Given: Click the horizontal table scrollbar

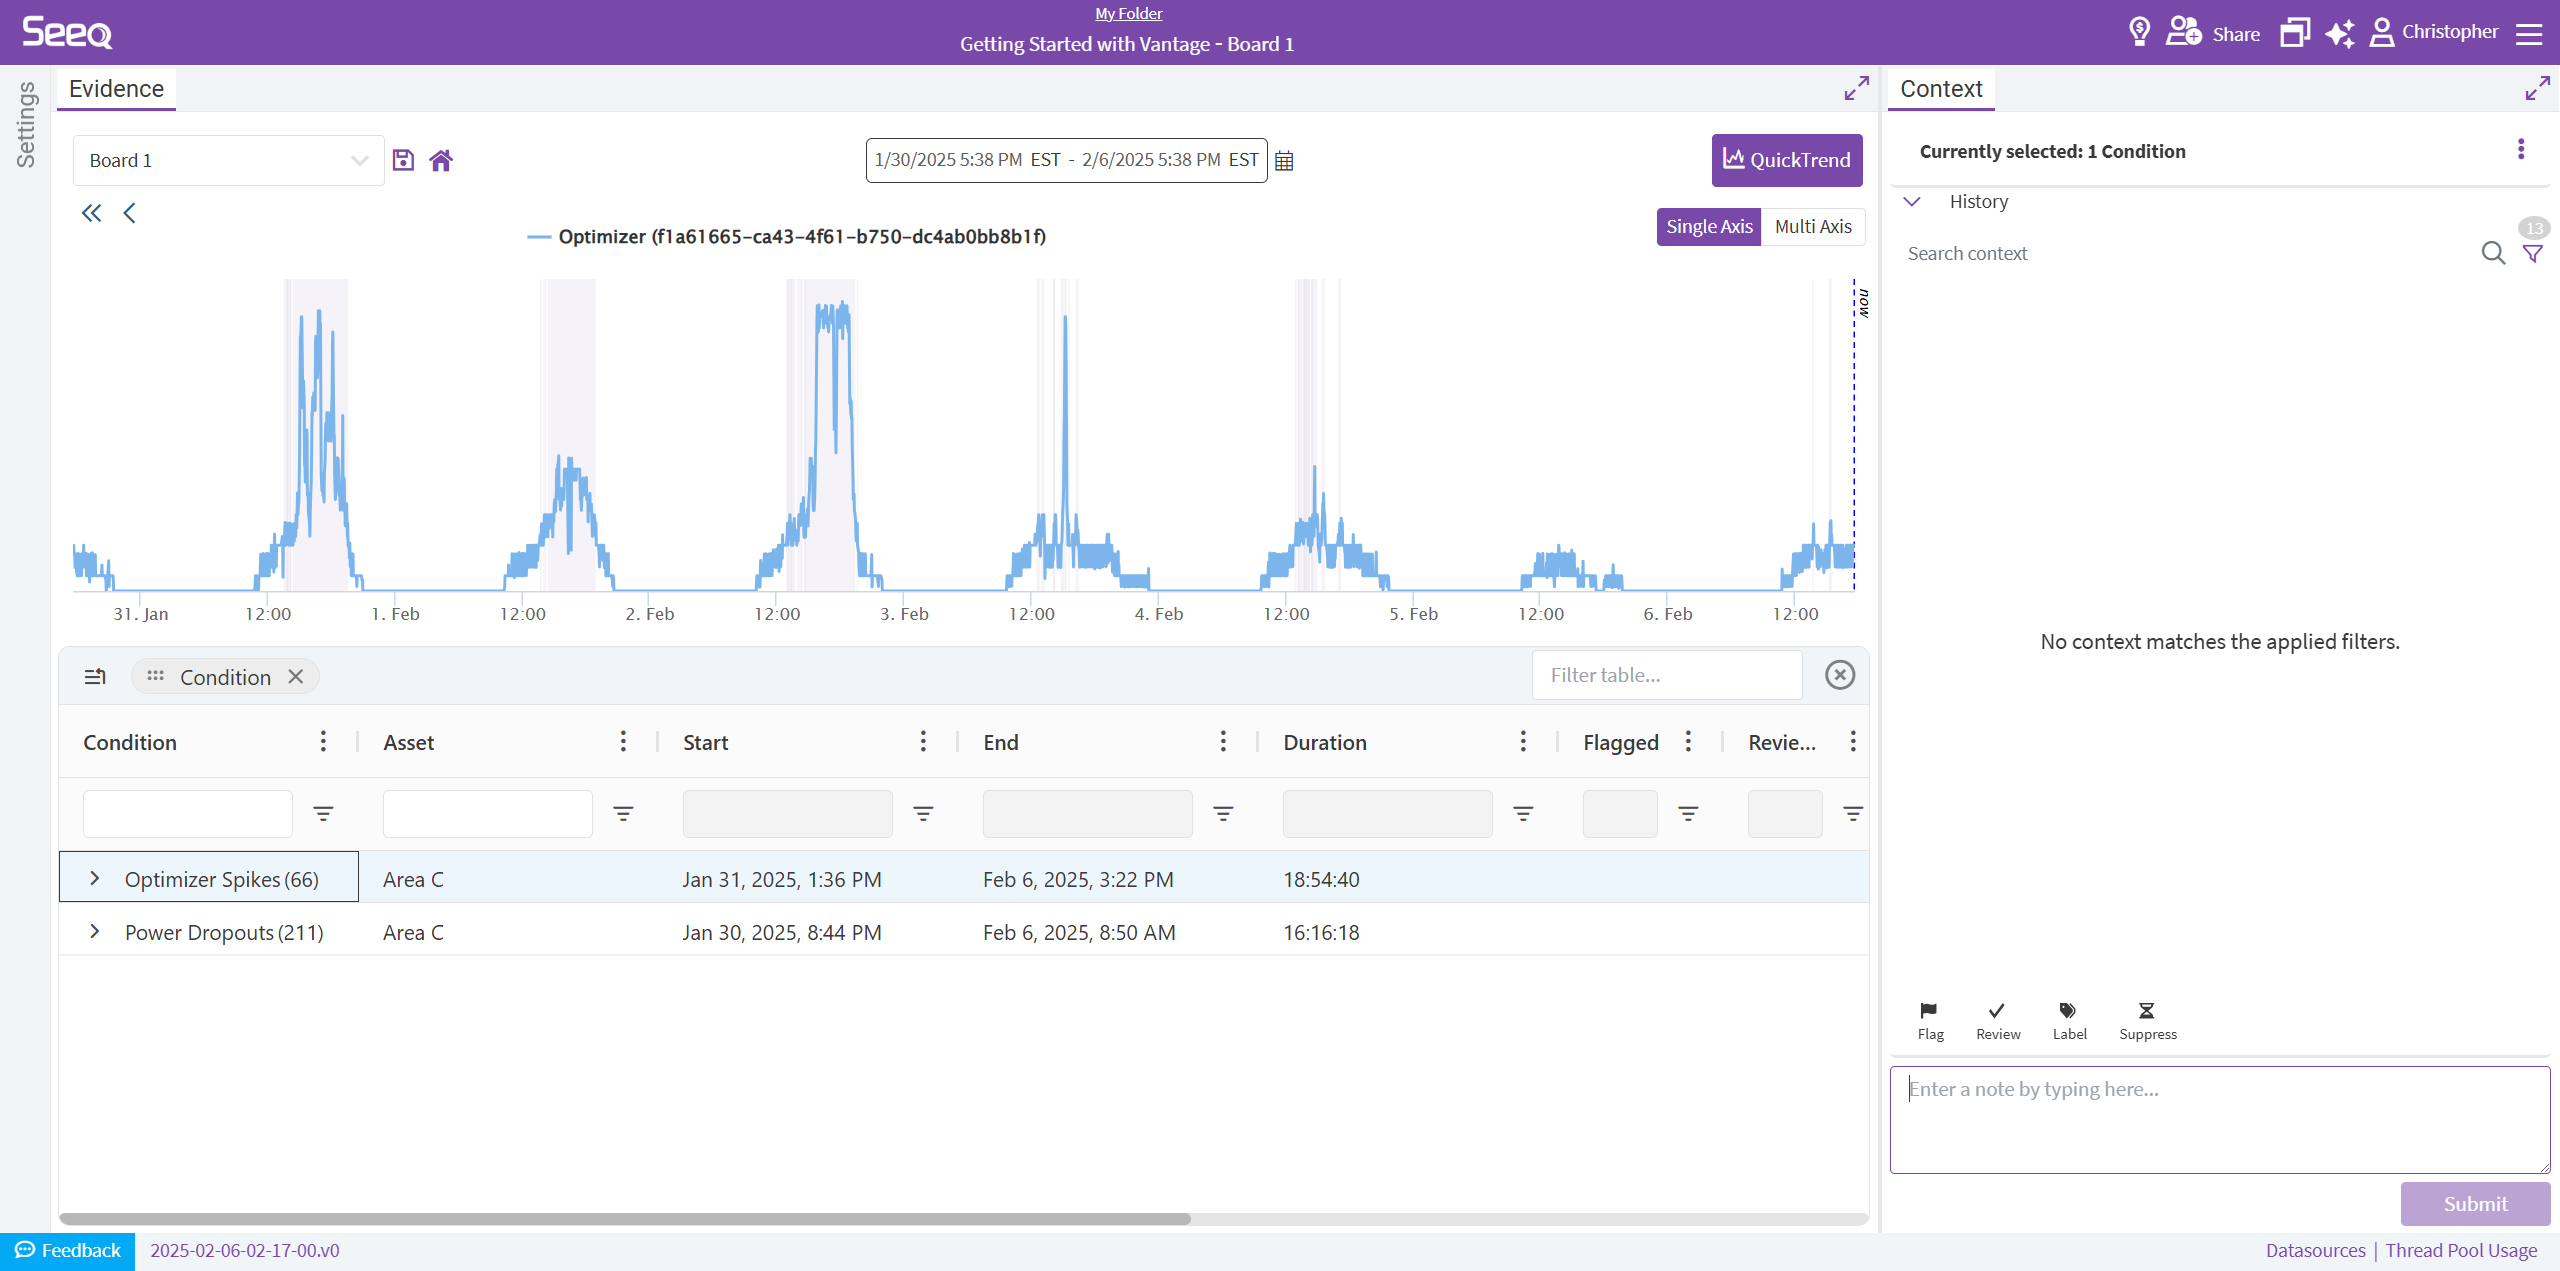Looking at the screenshot, I should 625,1219.
